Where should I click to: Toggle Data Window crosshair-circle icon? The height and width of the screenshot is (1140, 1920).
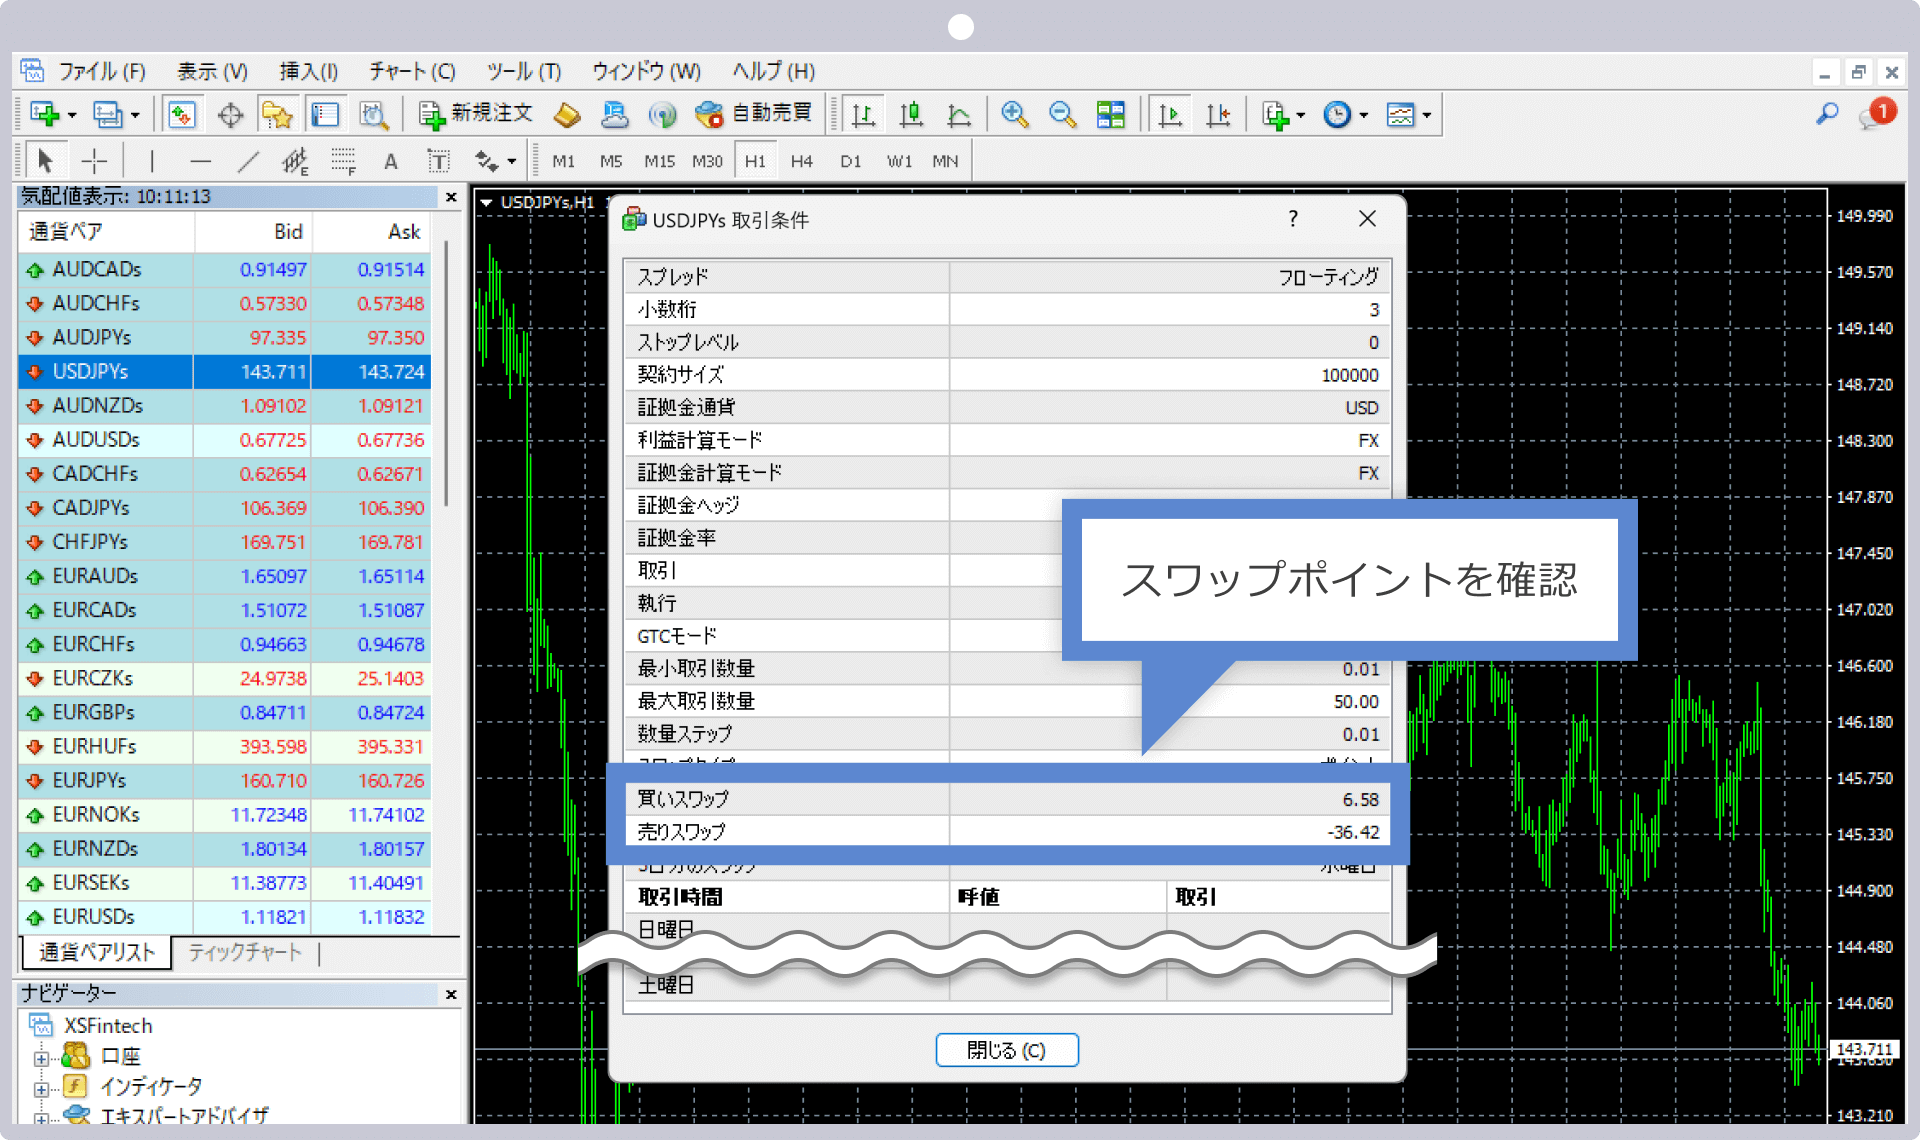pyautogui.click(x=230, y=115)
